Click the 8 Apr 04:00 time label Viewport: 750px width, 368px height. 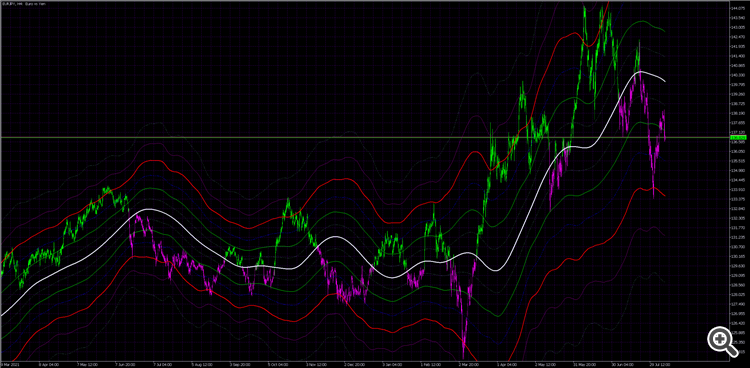49,364
